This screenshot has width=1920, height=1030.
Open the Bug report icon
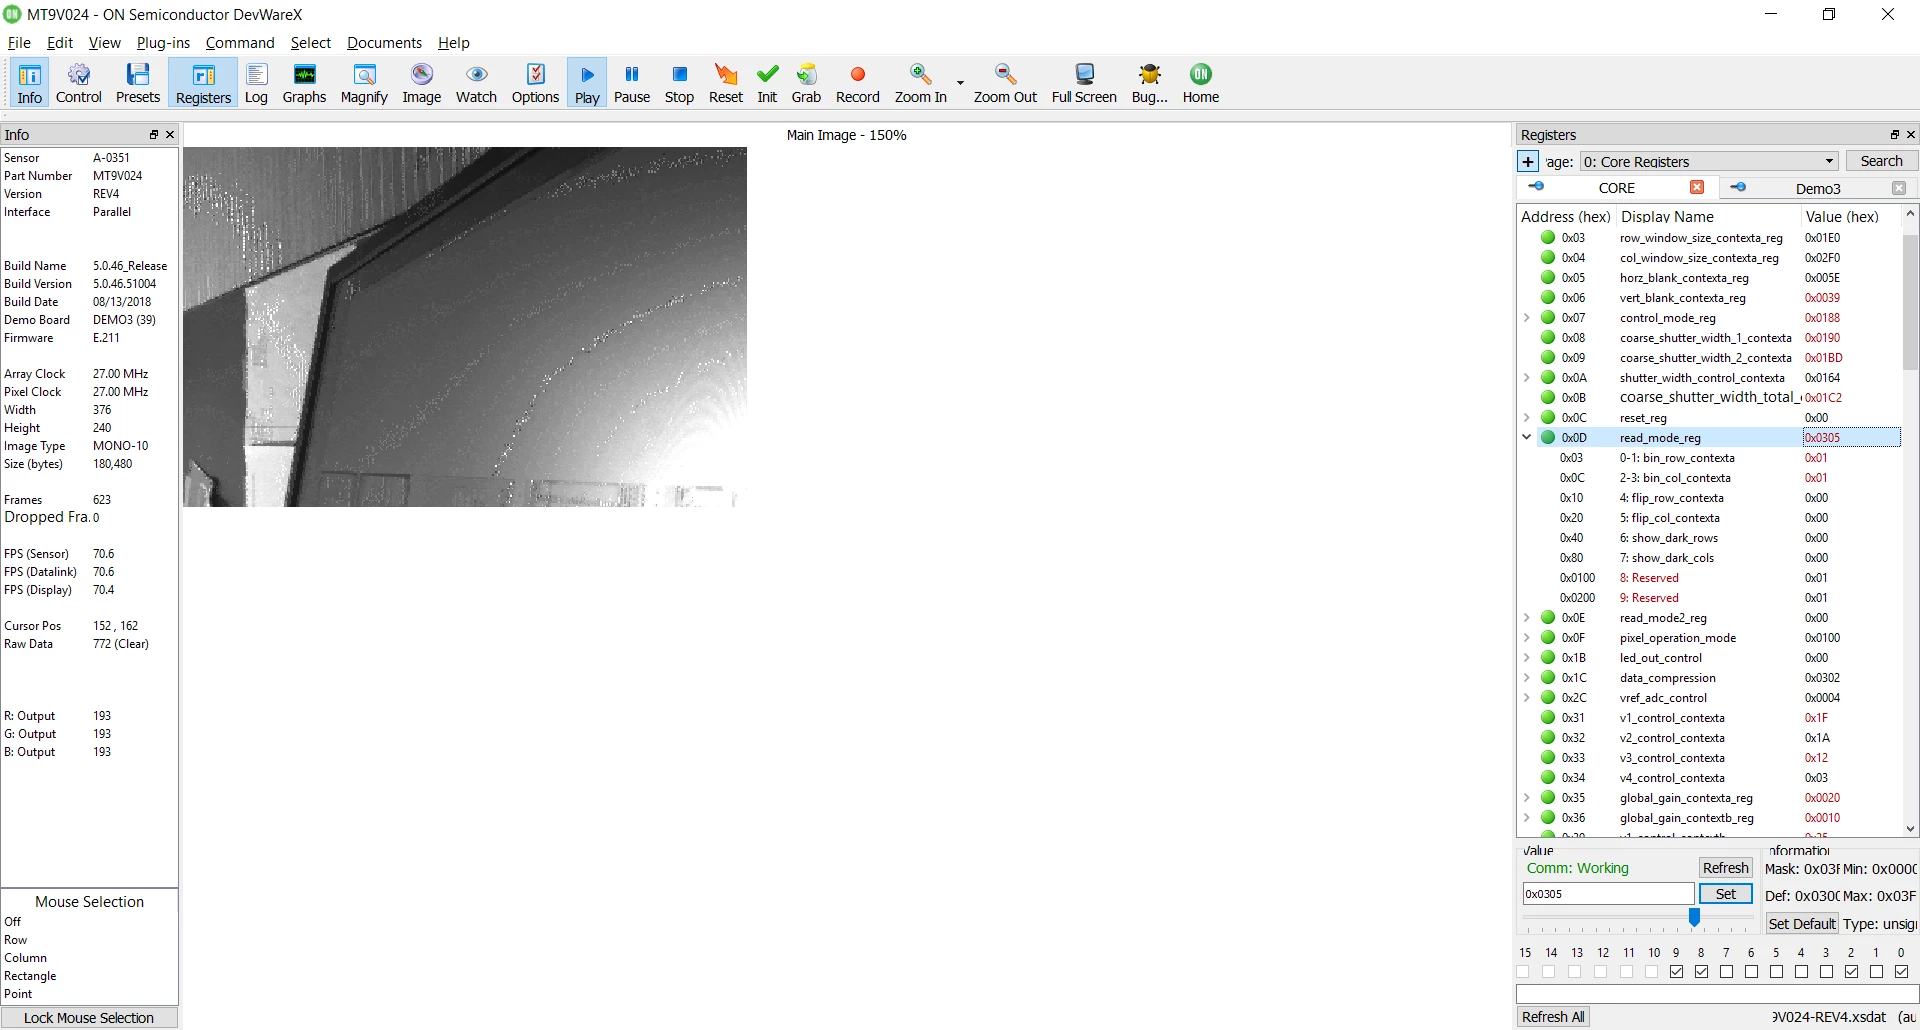(x=1150, y=83)
